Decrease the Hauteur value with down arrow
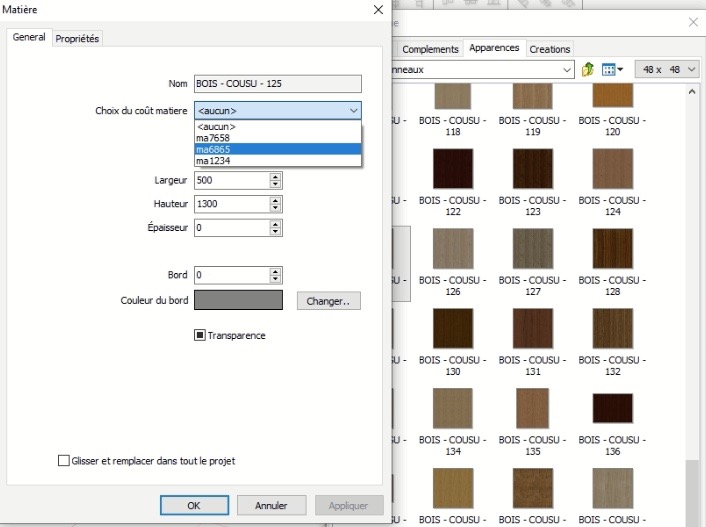The width and height of the screenshot is (706, 527). tap(275, 208)
